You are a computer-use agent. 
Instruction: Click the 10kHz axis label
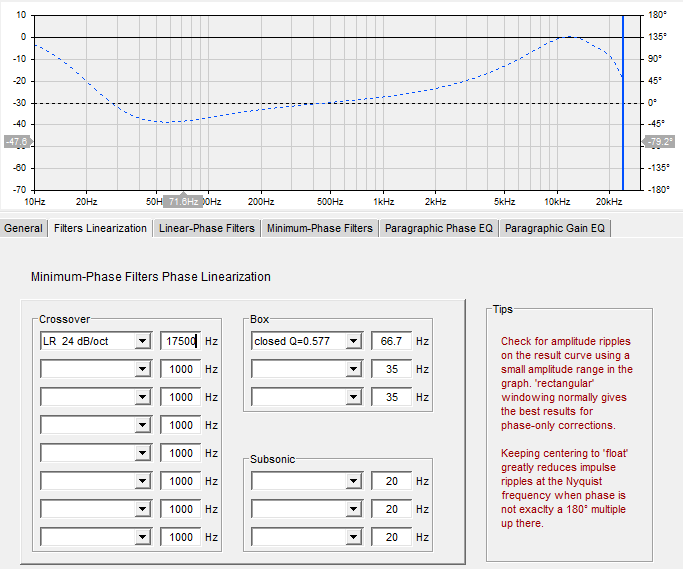[x=557, y=202]
